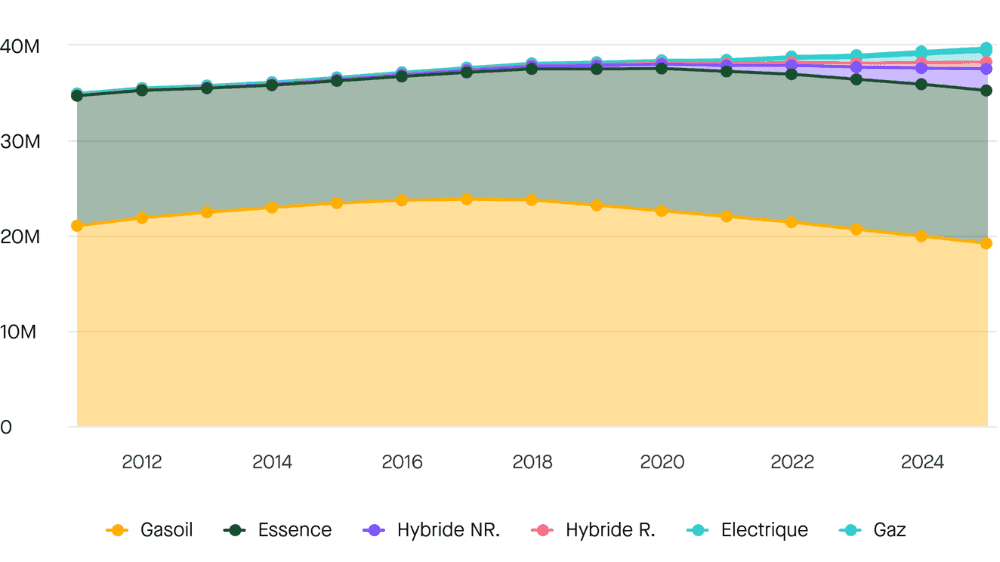
Task: Click the 2018 x-axis label
Action: click(x=532, y=462)
